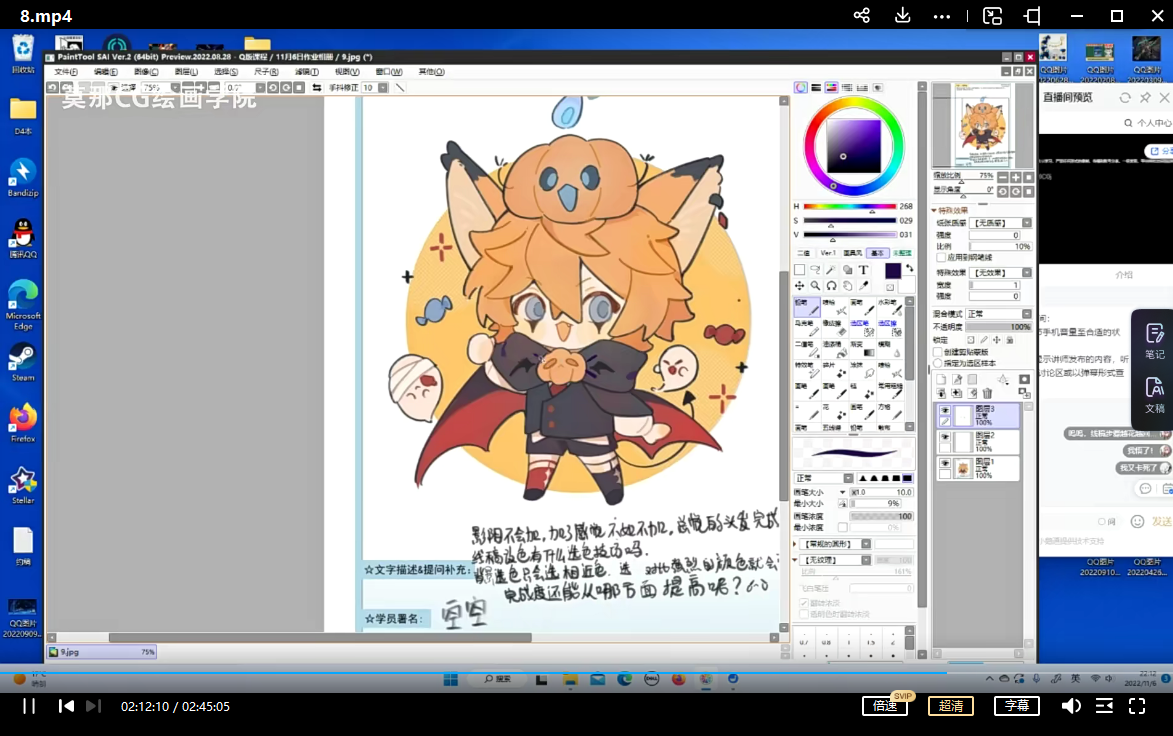This screenshot has height=736, width=1173.
Task: Zoom out the navigator with minus button
Action: pyautogui.click(x=1002, y=177)
